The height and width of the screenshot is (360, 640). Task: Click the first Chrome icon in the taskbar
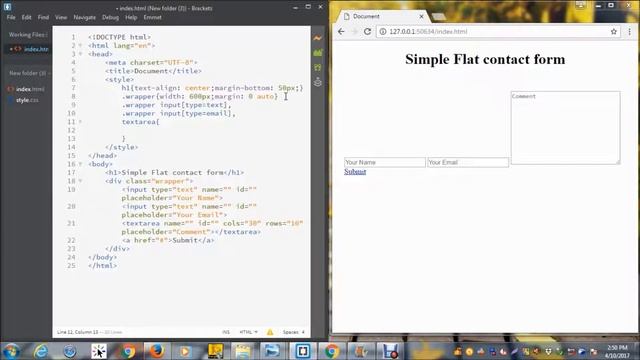point(127,351)
